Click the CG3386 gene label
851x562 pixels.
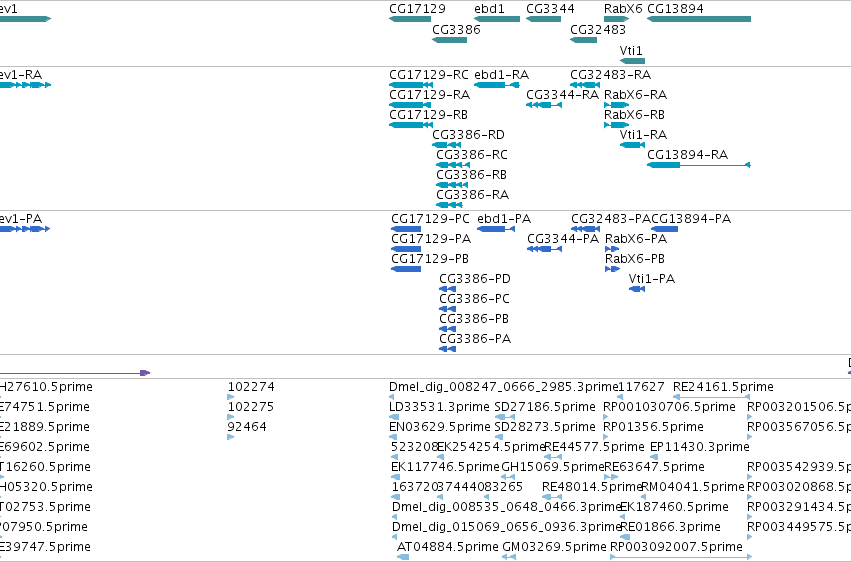(x=456, y=29)
